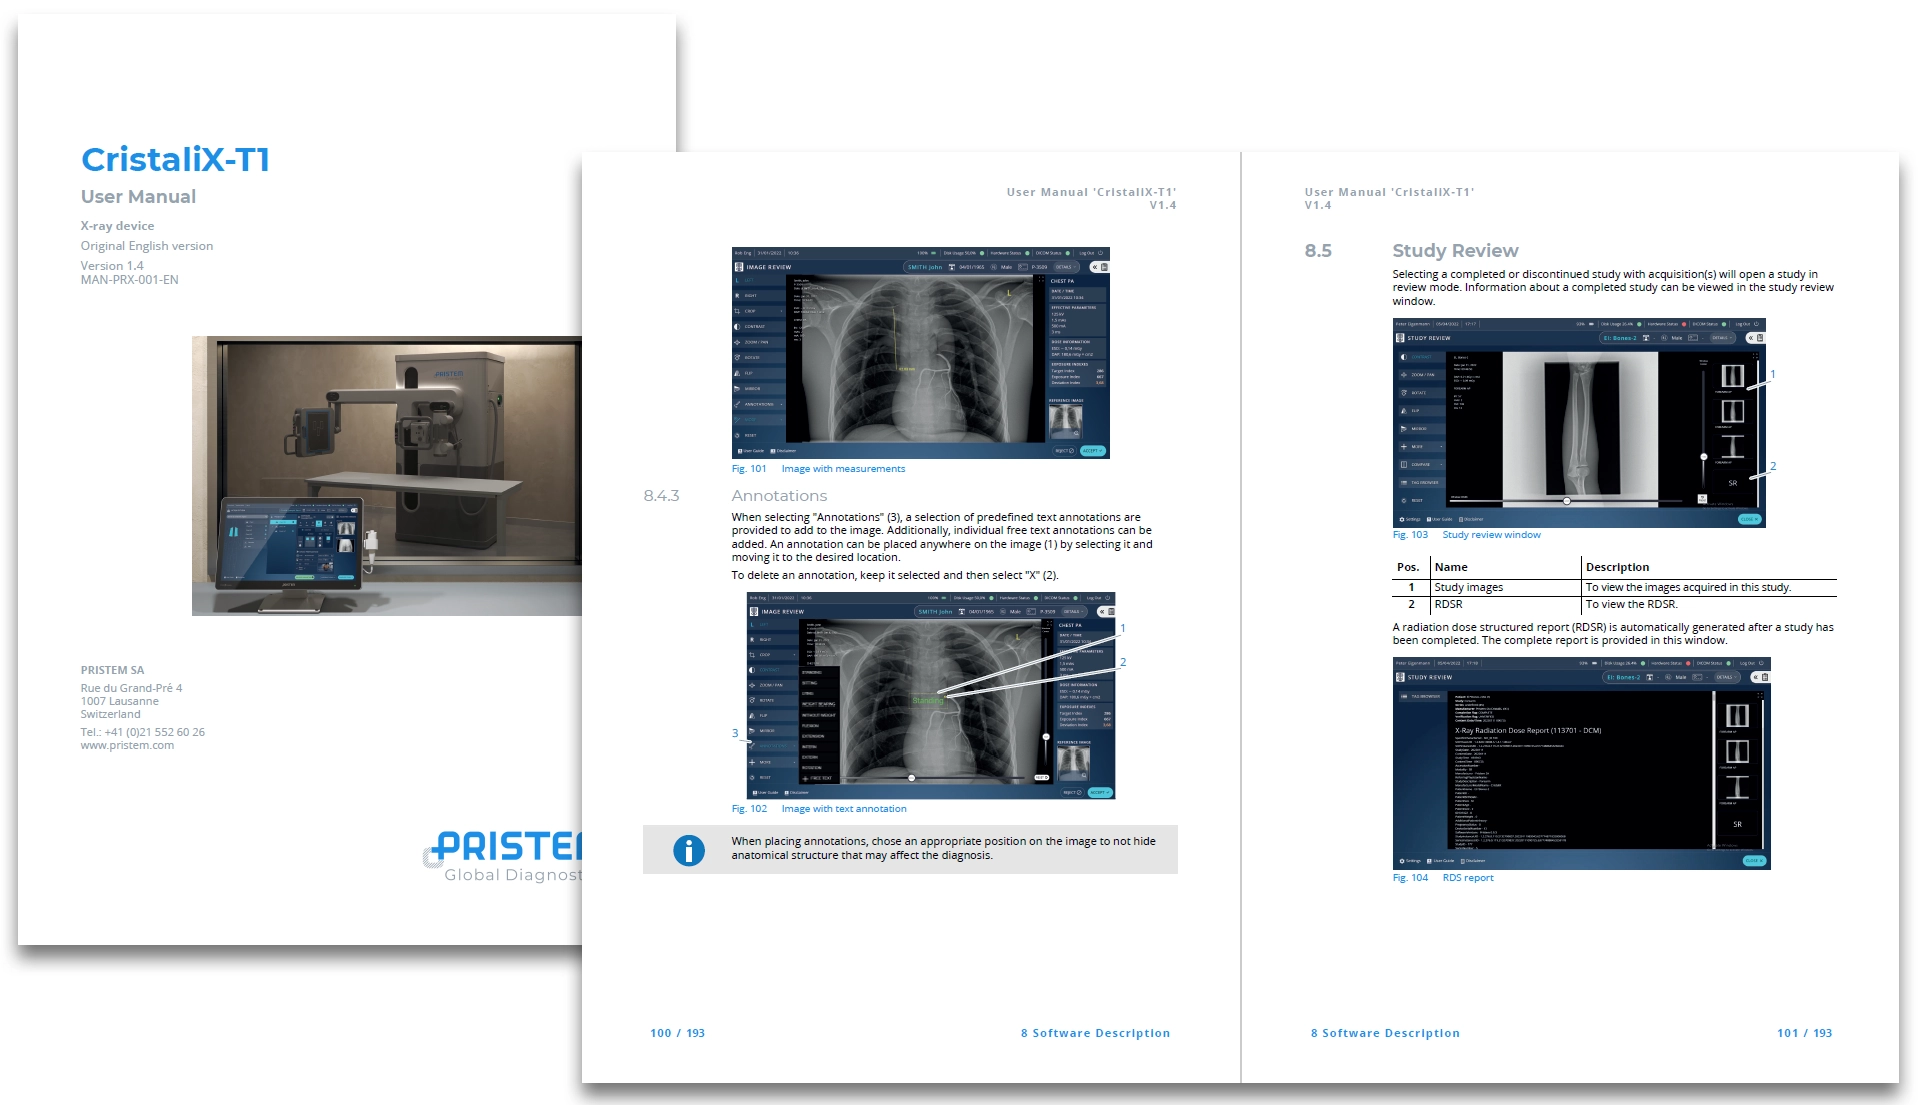Viewport: 1920px width, 1105px height.
Task: Choose Weight Bearing in Fig. 102 annotation list
Action: (818, 704)
